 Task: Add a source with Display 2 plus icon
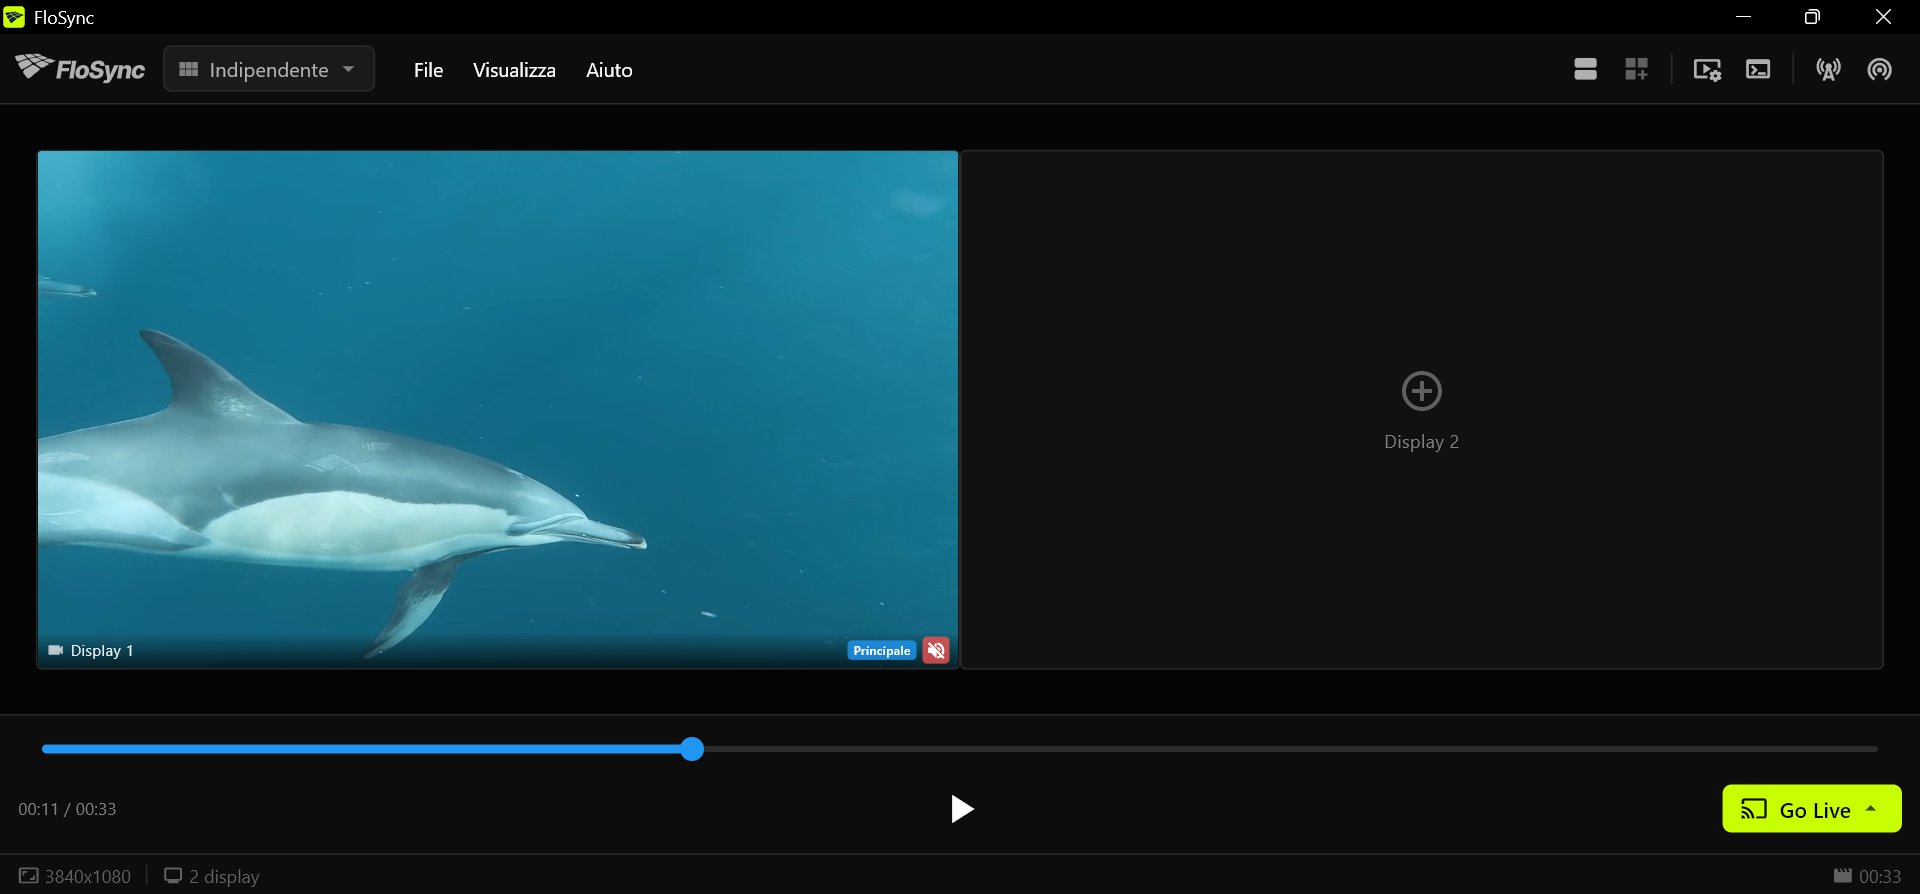(1422, 391)
